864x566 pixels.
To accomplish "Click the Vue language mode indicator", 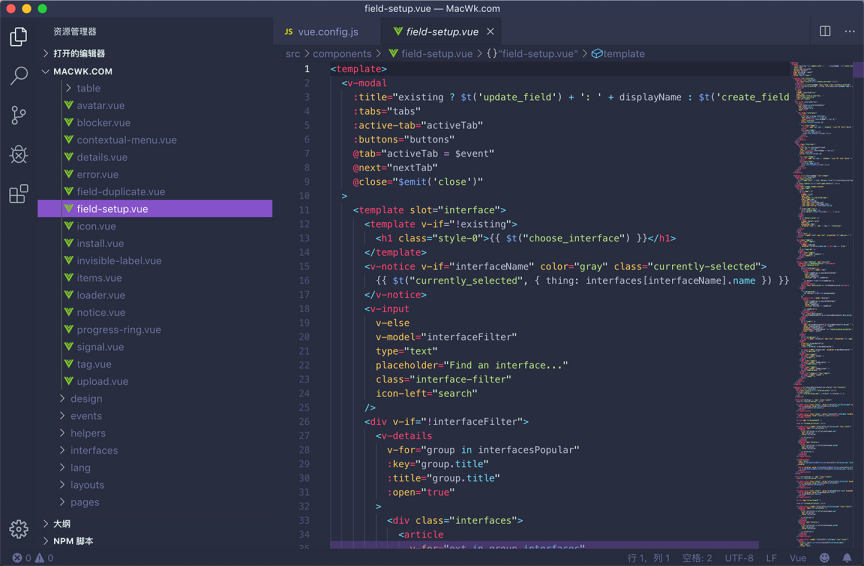I will click(x=797, y=558).
